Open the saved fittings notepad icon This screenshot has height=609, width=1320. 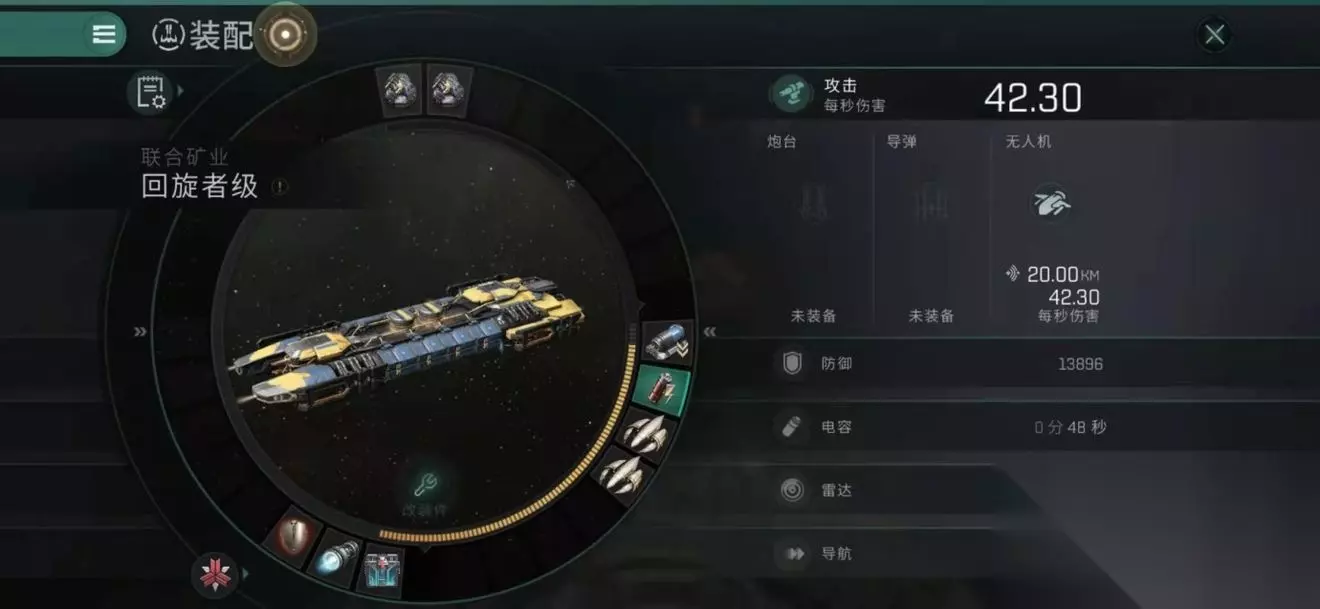(150, 92)
